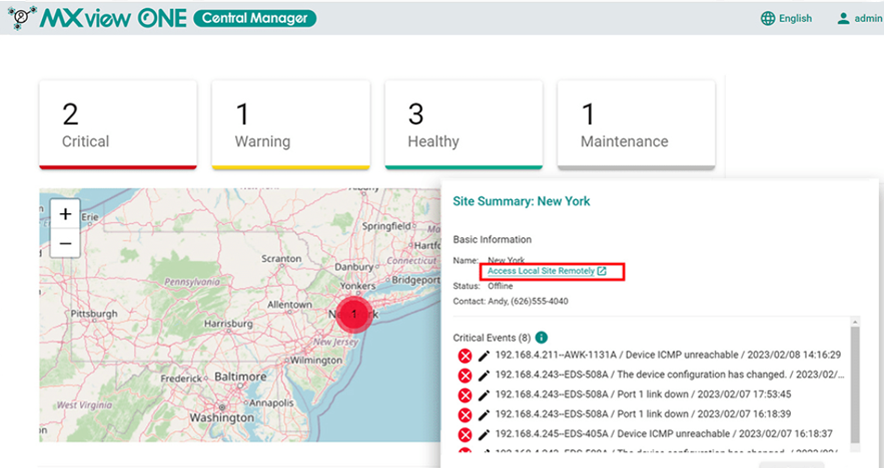Click the admin person icon
Viewport: 884px width, 468px height.
tap(843, 18)
